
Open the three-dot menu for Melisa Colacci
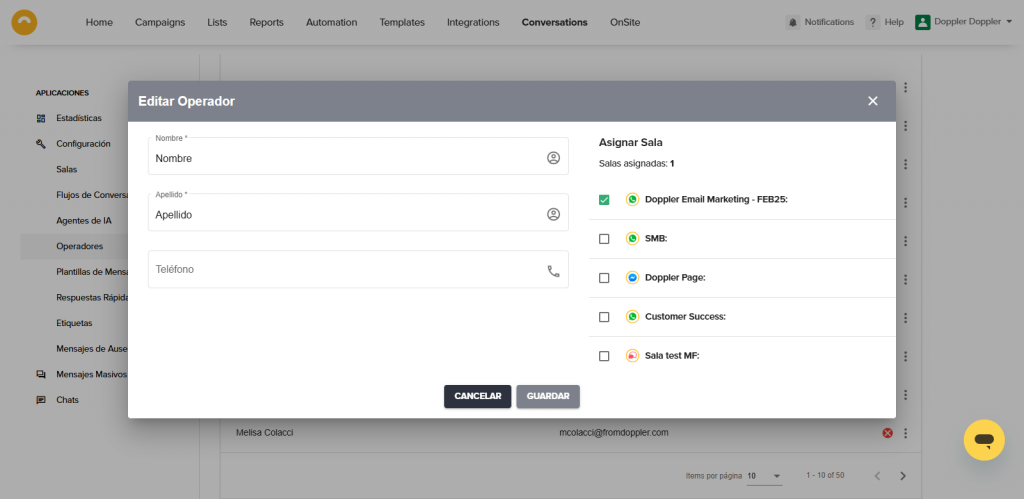coord(905,433)
